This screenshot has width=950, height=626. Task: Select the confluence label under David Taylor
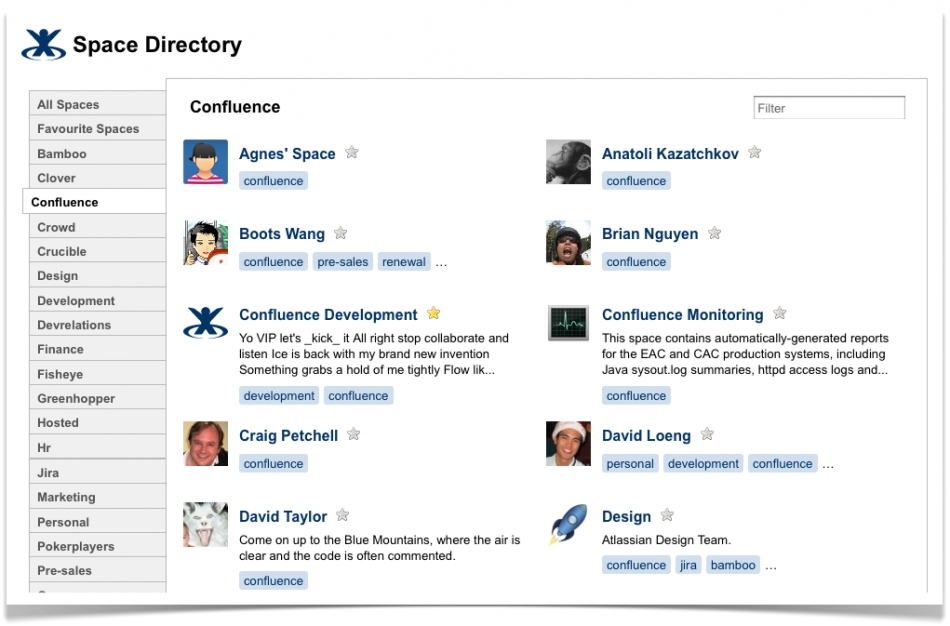[273, 581]
